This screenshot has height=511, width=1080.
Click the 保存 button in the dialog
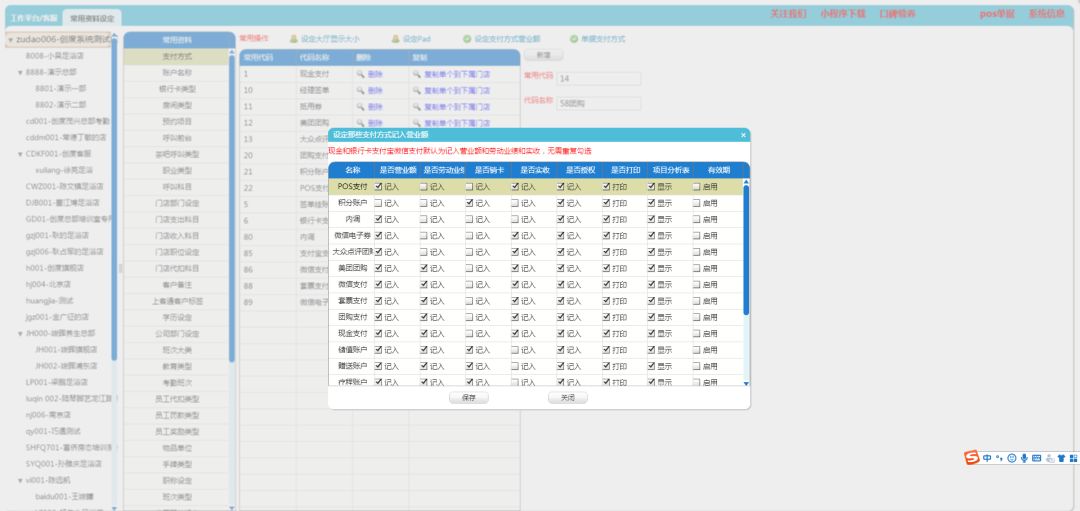[x=469, y=397]
